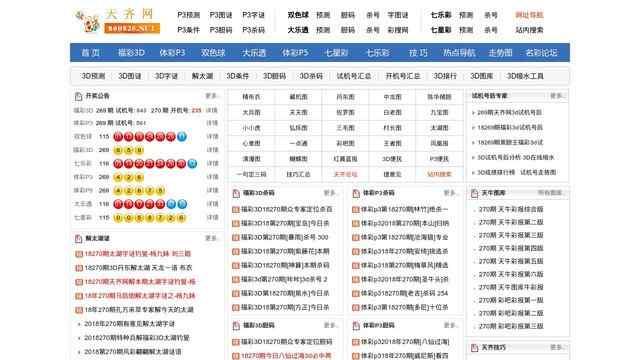Open 试机号汇总 in the sub-menu
Image resolution: width=640 pixels, height=360 pixels.
click(x=354, y=76)
